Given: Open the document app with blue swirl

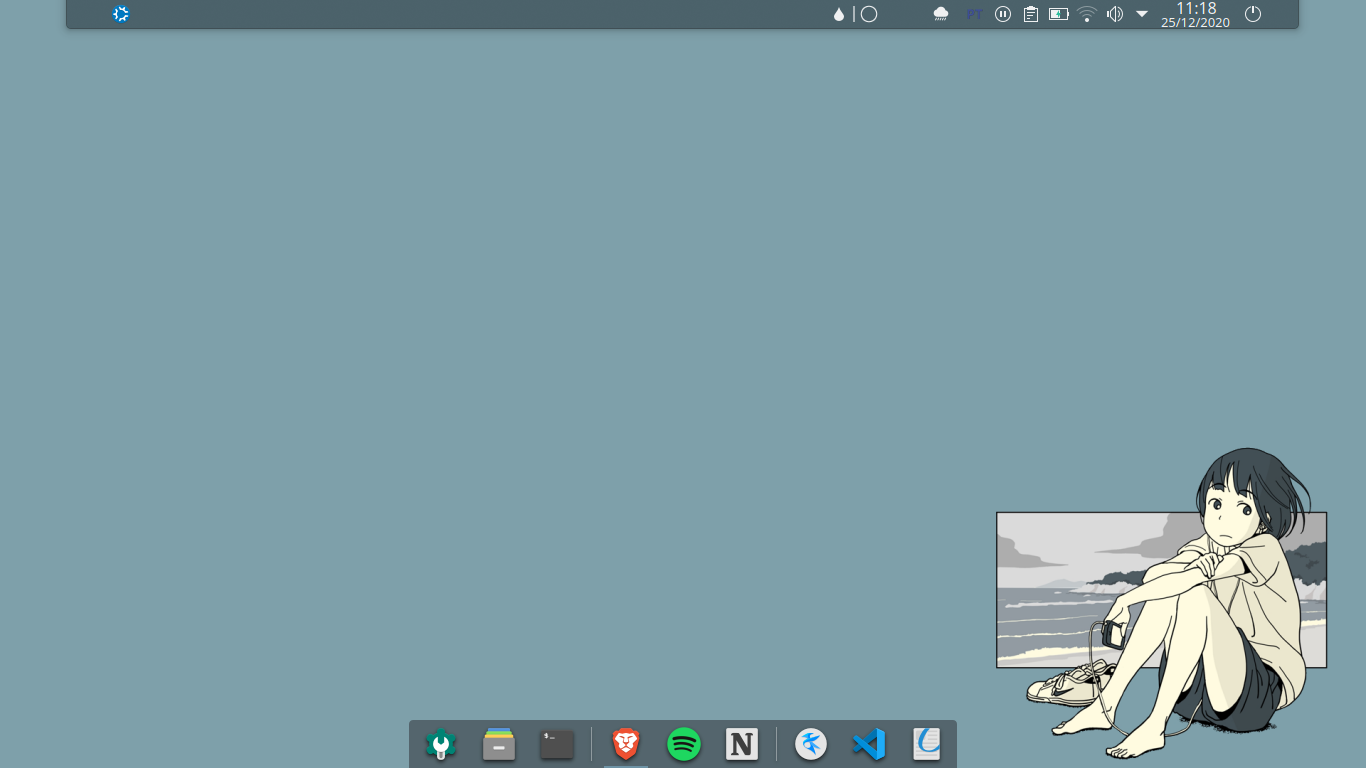Looking at the screenshot, I should [x=927, y=744].
